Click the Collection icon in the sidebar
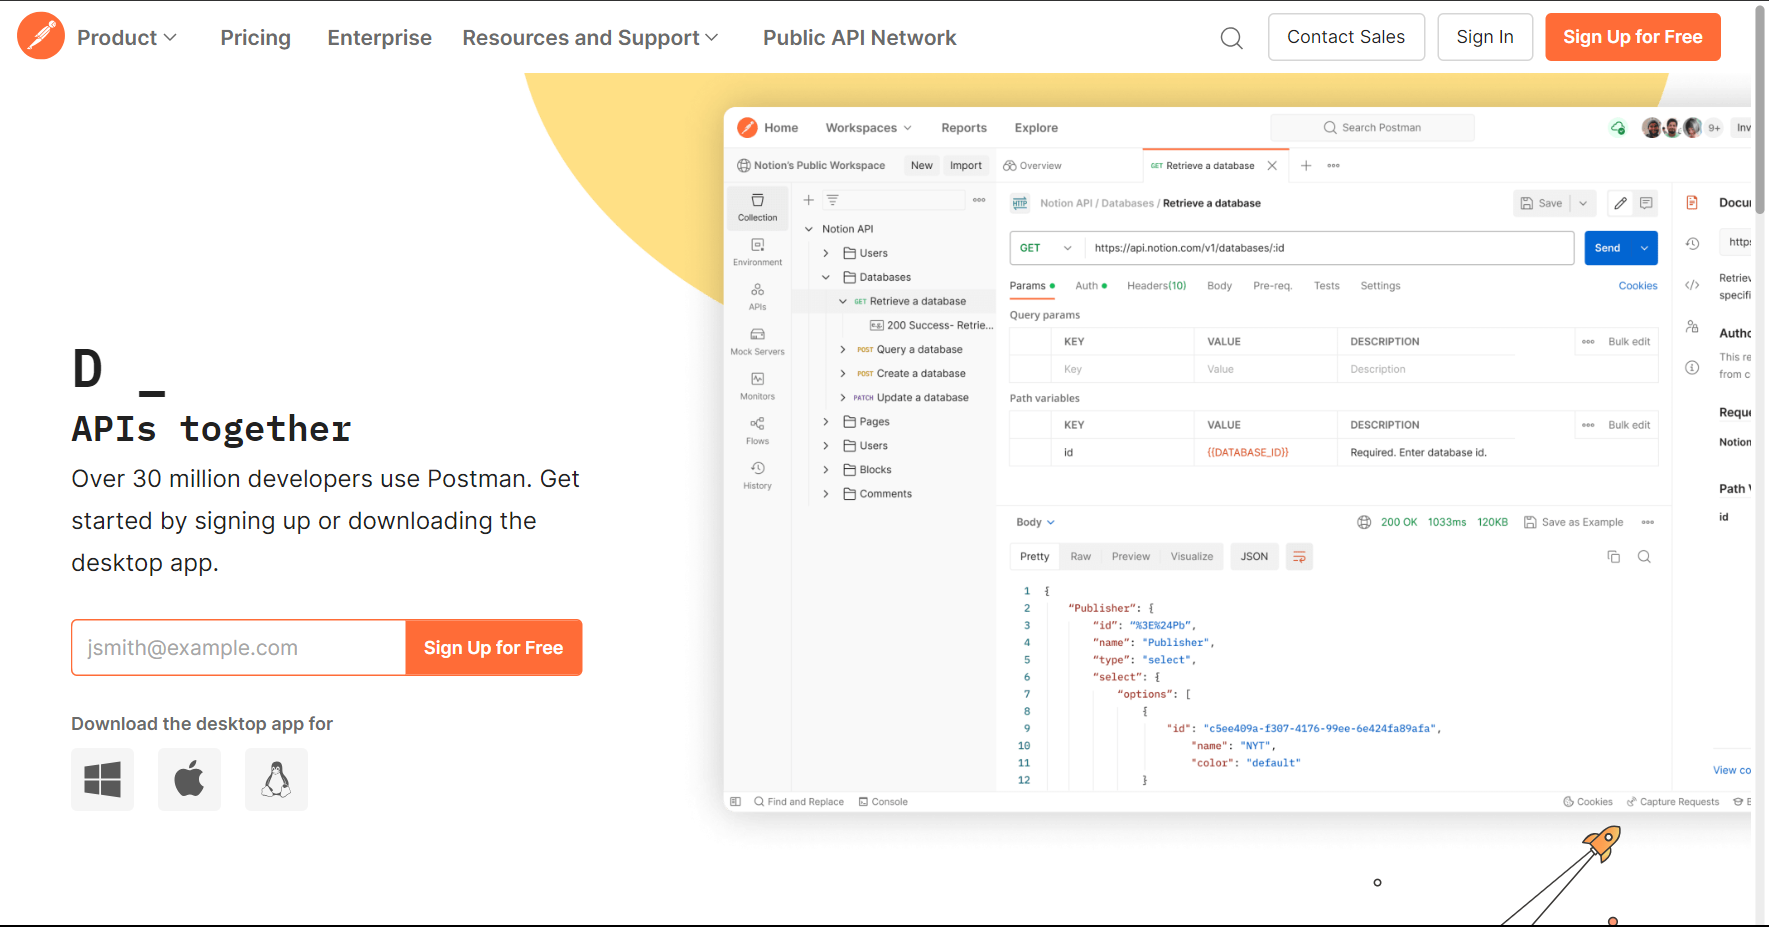The image size is (1769, 927). (757, 207)
